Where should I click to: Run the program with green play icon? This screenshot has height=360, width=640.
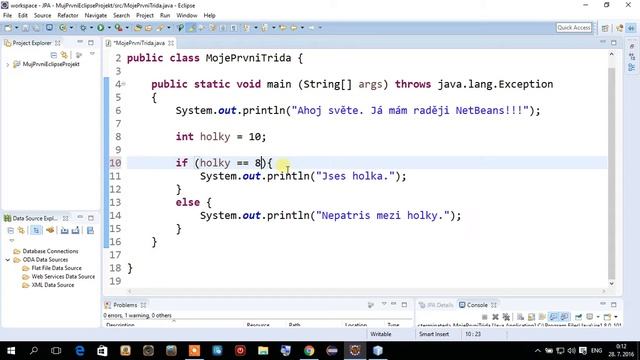pyautogui.click(x=100, y=28)
